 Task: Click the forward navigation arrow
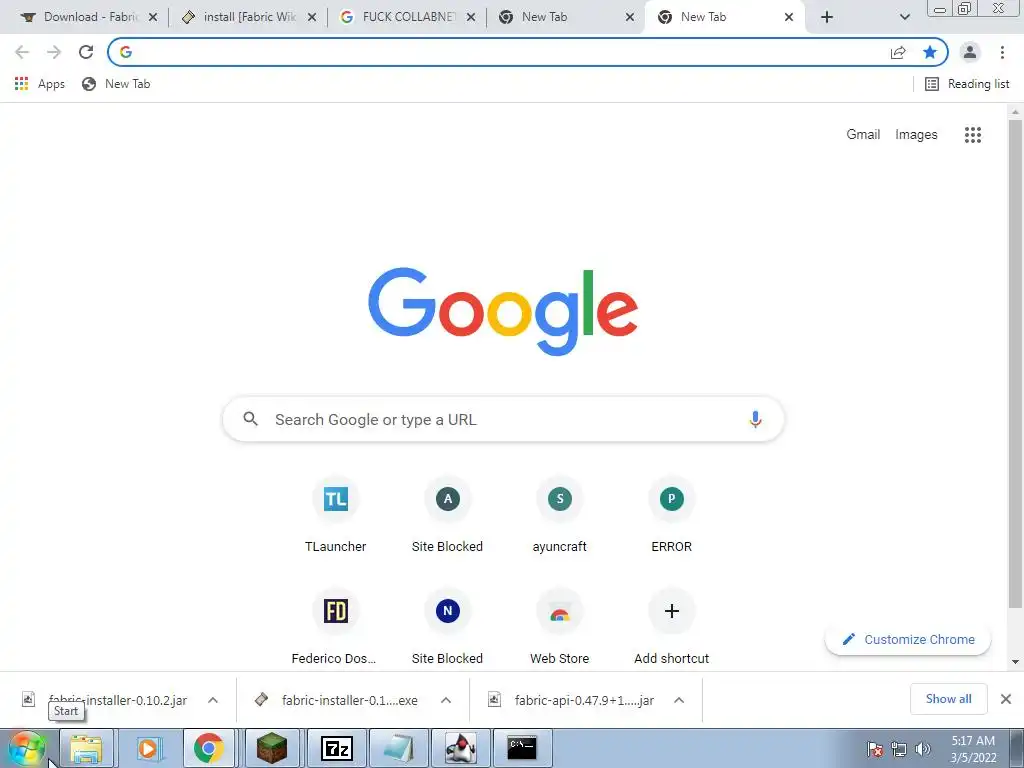coord(54,52)
